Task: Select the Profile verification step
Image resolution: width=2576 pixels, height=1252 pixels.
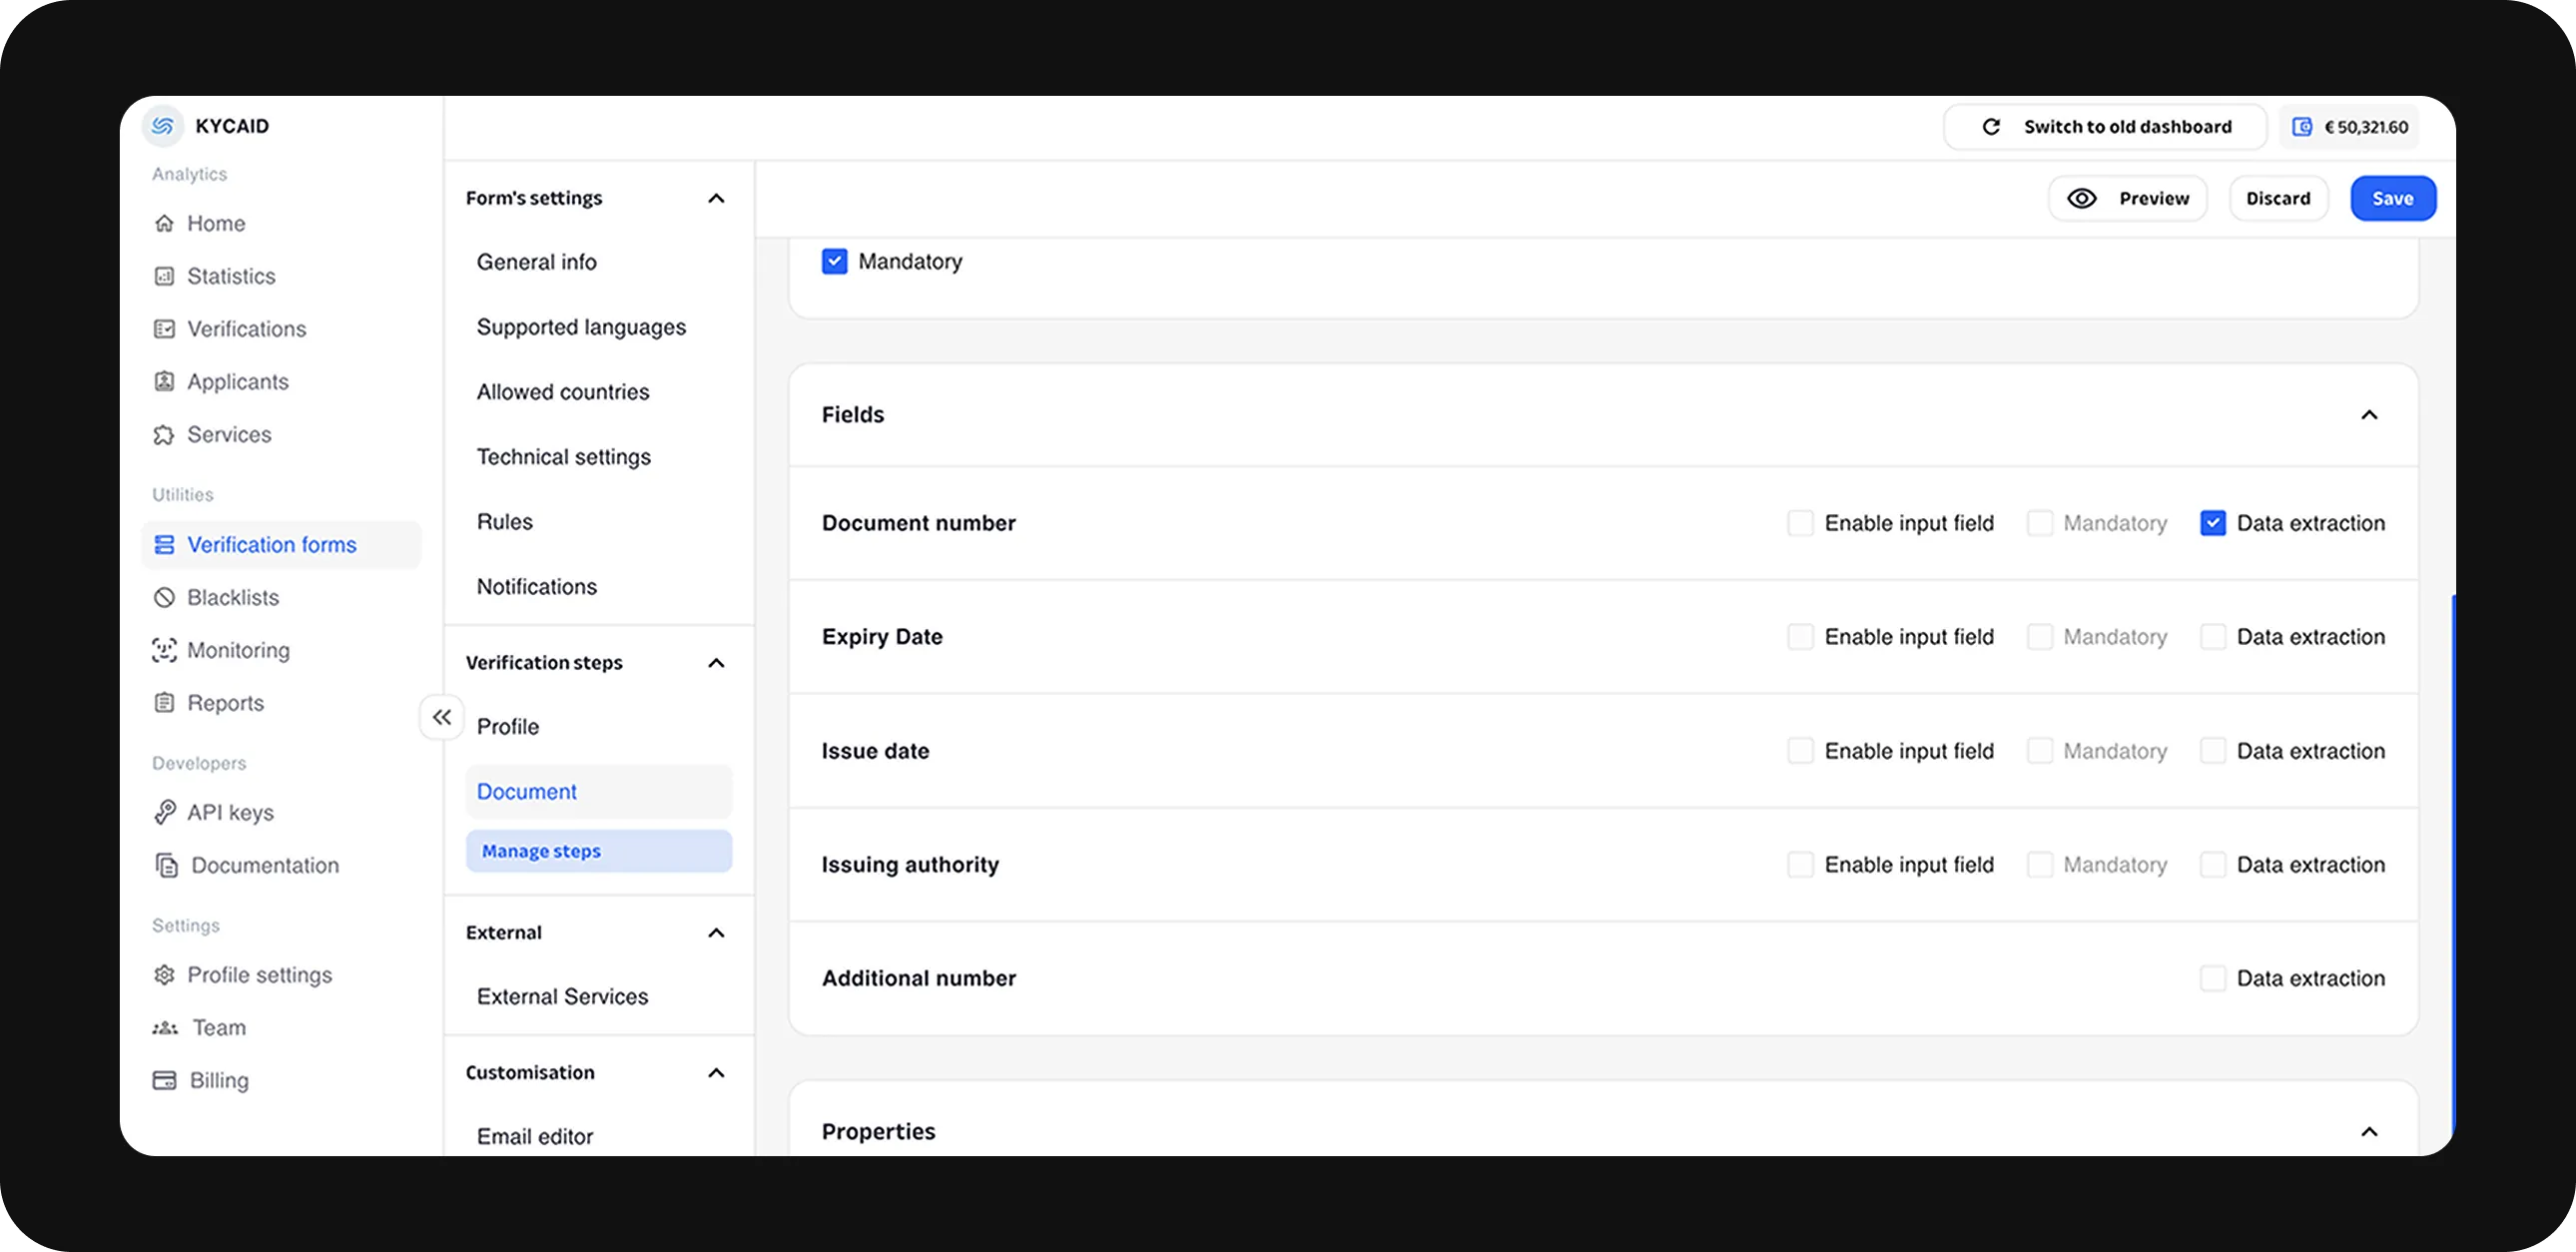Action: coord(508,727)
